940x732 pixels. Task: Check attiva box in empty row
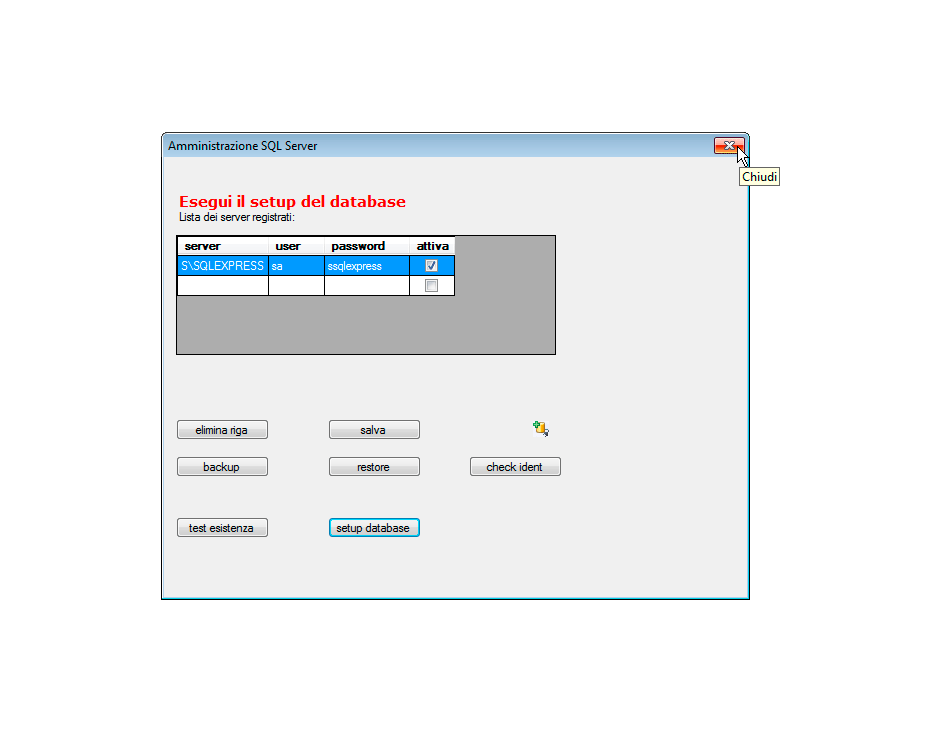click(x=431, y=285)
